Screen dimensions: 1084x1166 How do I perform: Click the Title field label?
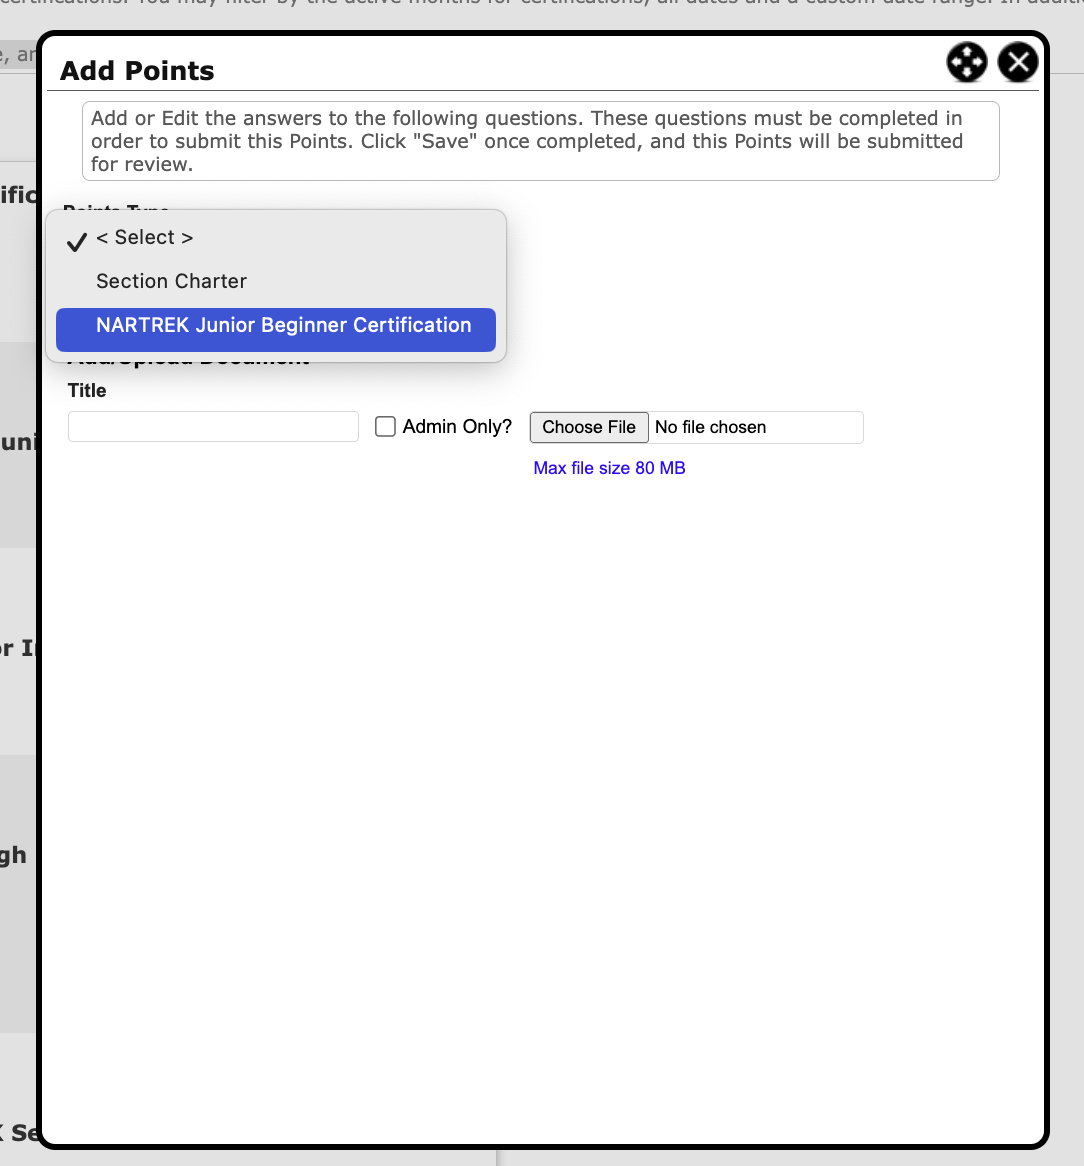point(87,391)
